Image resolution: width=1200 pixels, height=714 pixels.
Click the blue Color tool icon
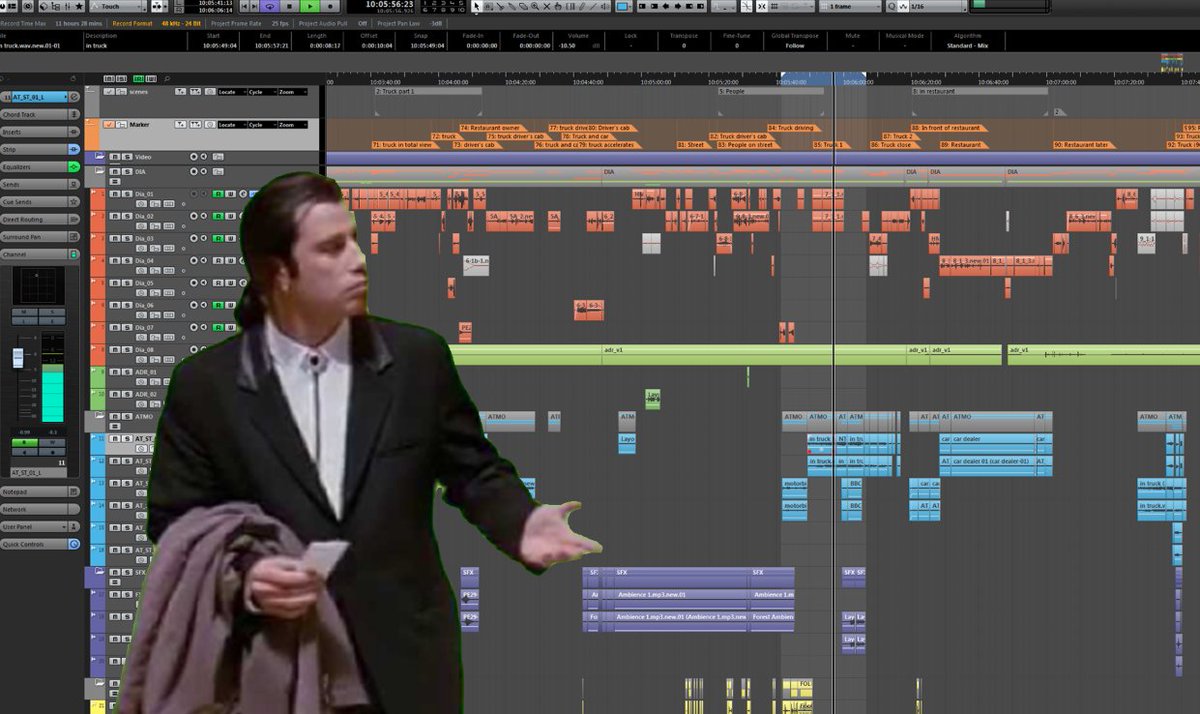point(623,6)
